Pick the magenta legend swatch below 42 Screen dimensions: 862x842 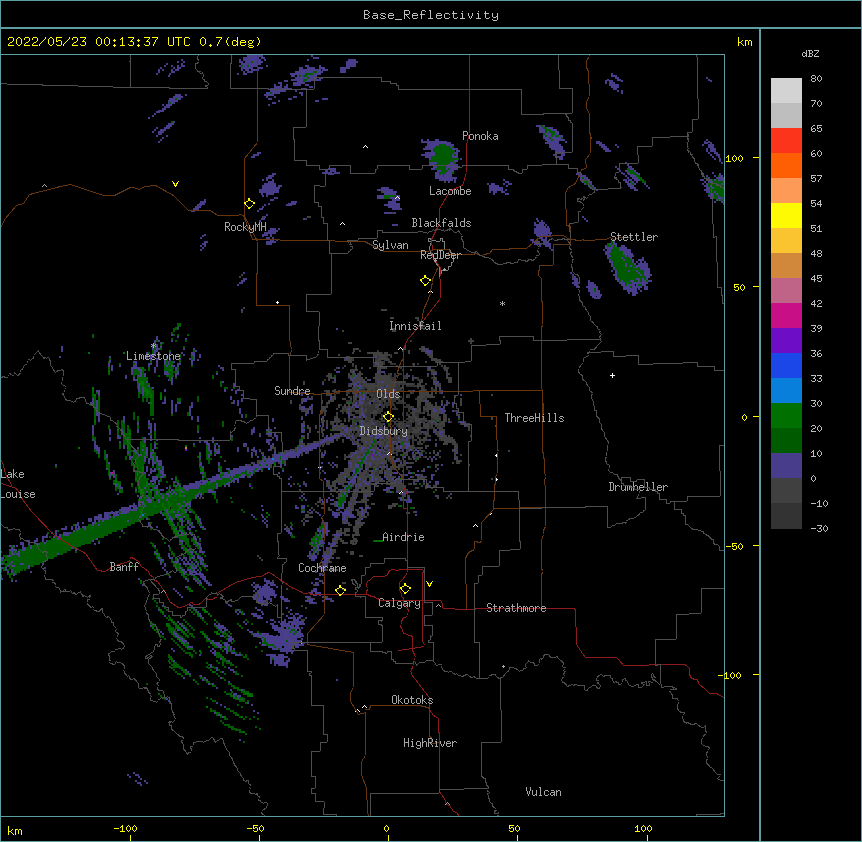pos(786,315)
